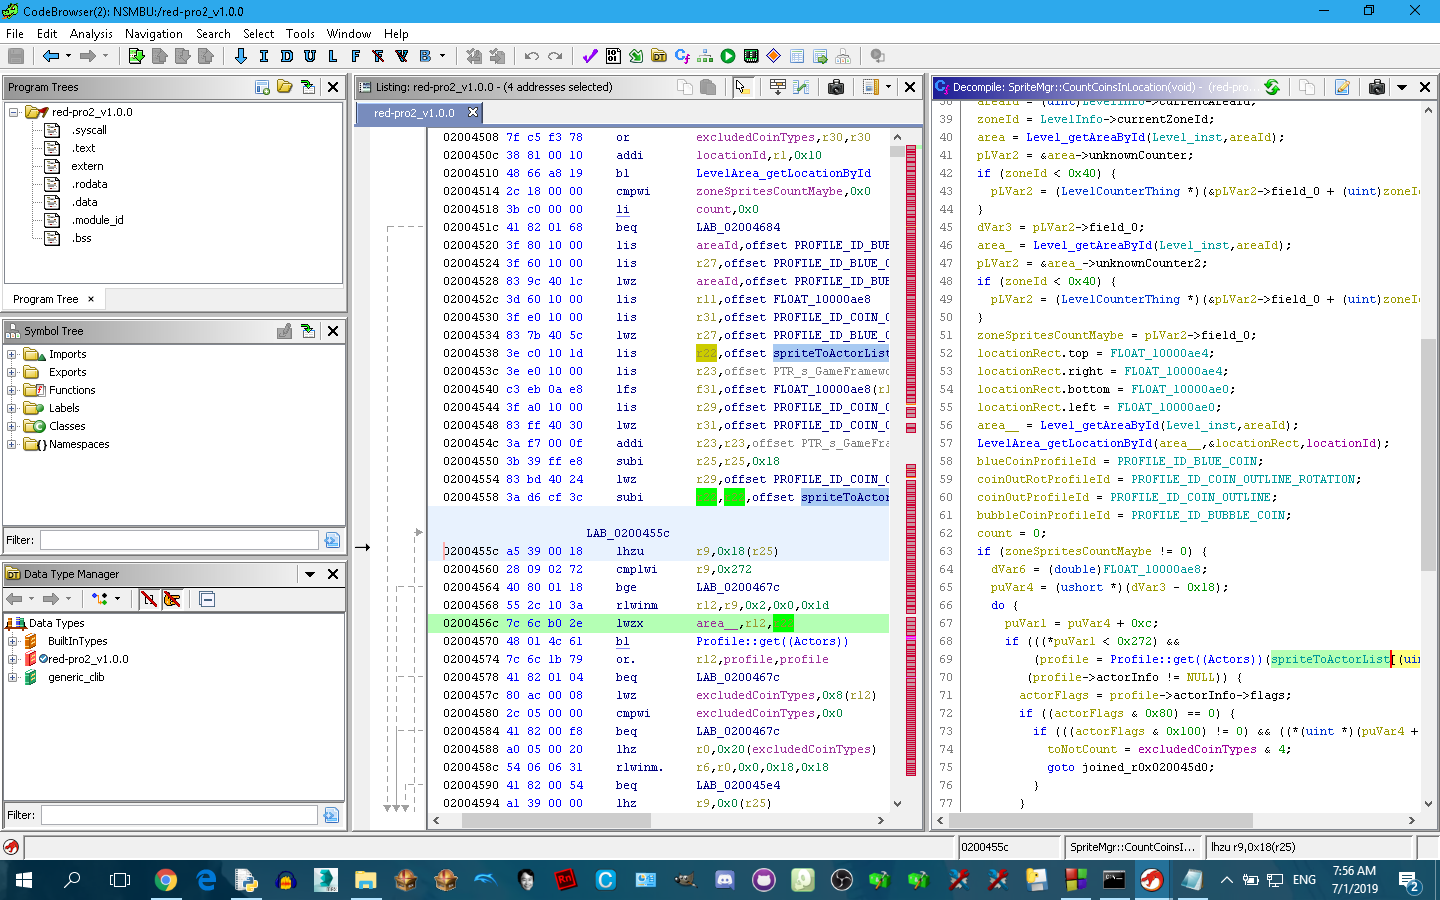Expand the Functions folder in Symbol Tree
Screen dimensions: 1440x900
coord(12,390)
